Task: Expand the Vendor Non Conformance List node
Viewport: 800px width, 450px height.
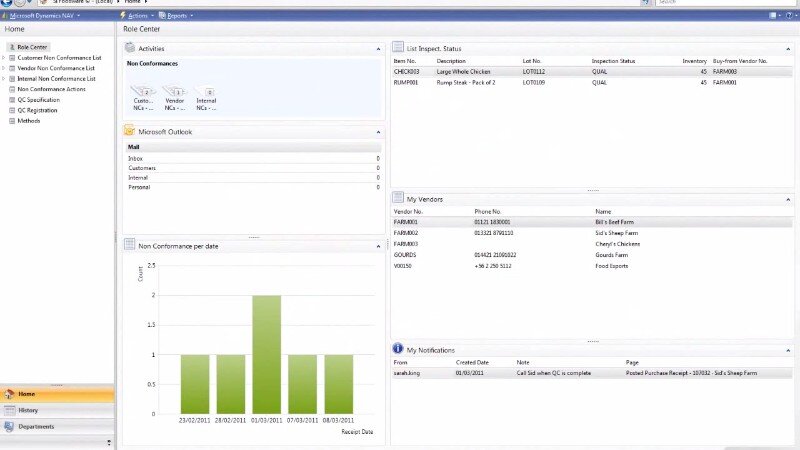Action: coord(4,68)
